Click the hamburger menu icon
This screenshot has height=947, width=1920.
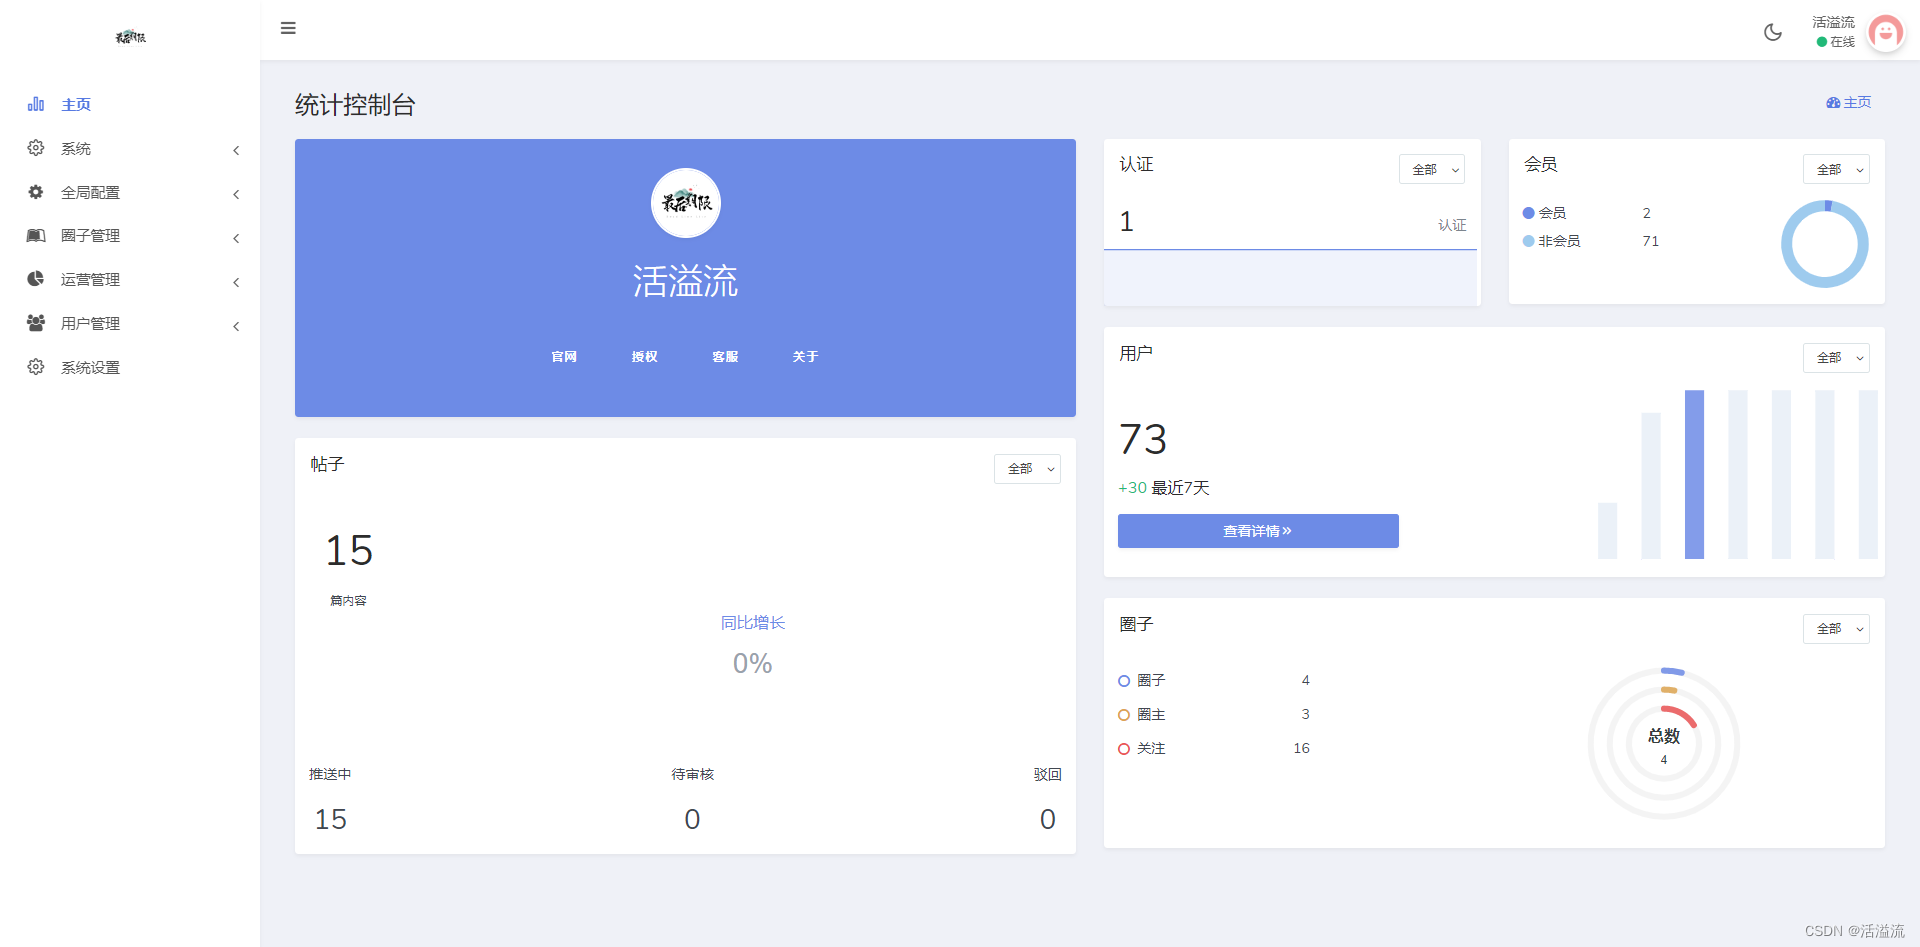[x=288, y=28]
